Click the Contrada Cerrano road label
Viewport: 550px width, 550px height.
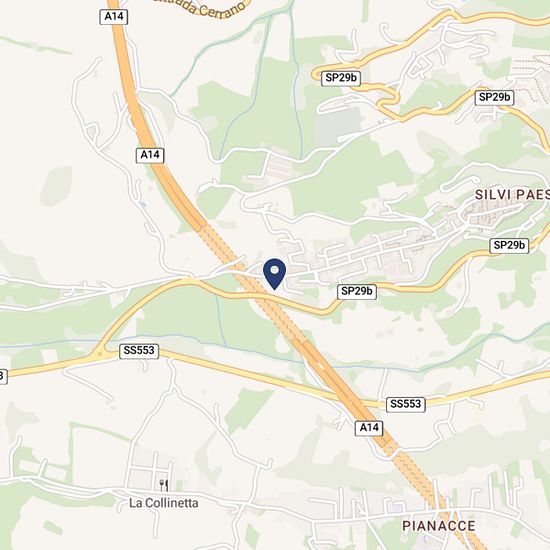tap(200, 8)
